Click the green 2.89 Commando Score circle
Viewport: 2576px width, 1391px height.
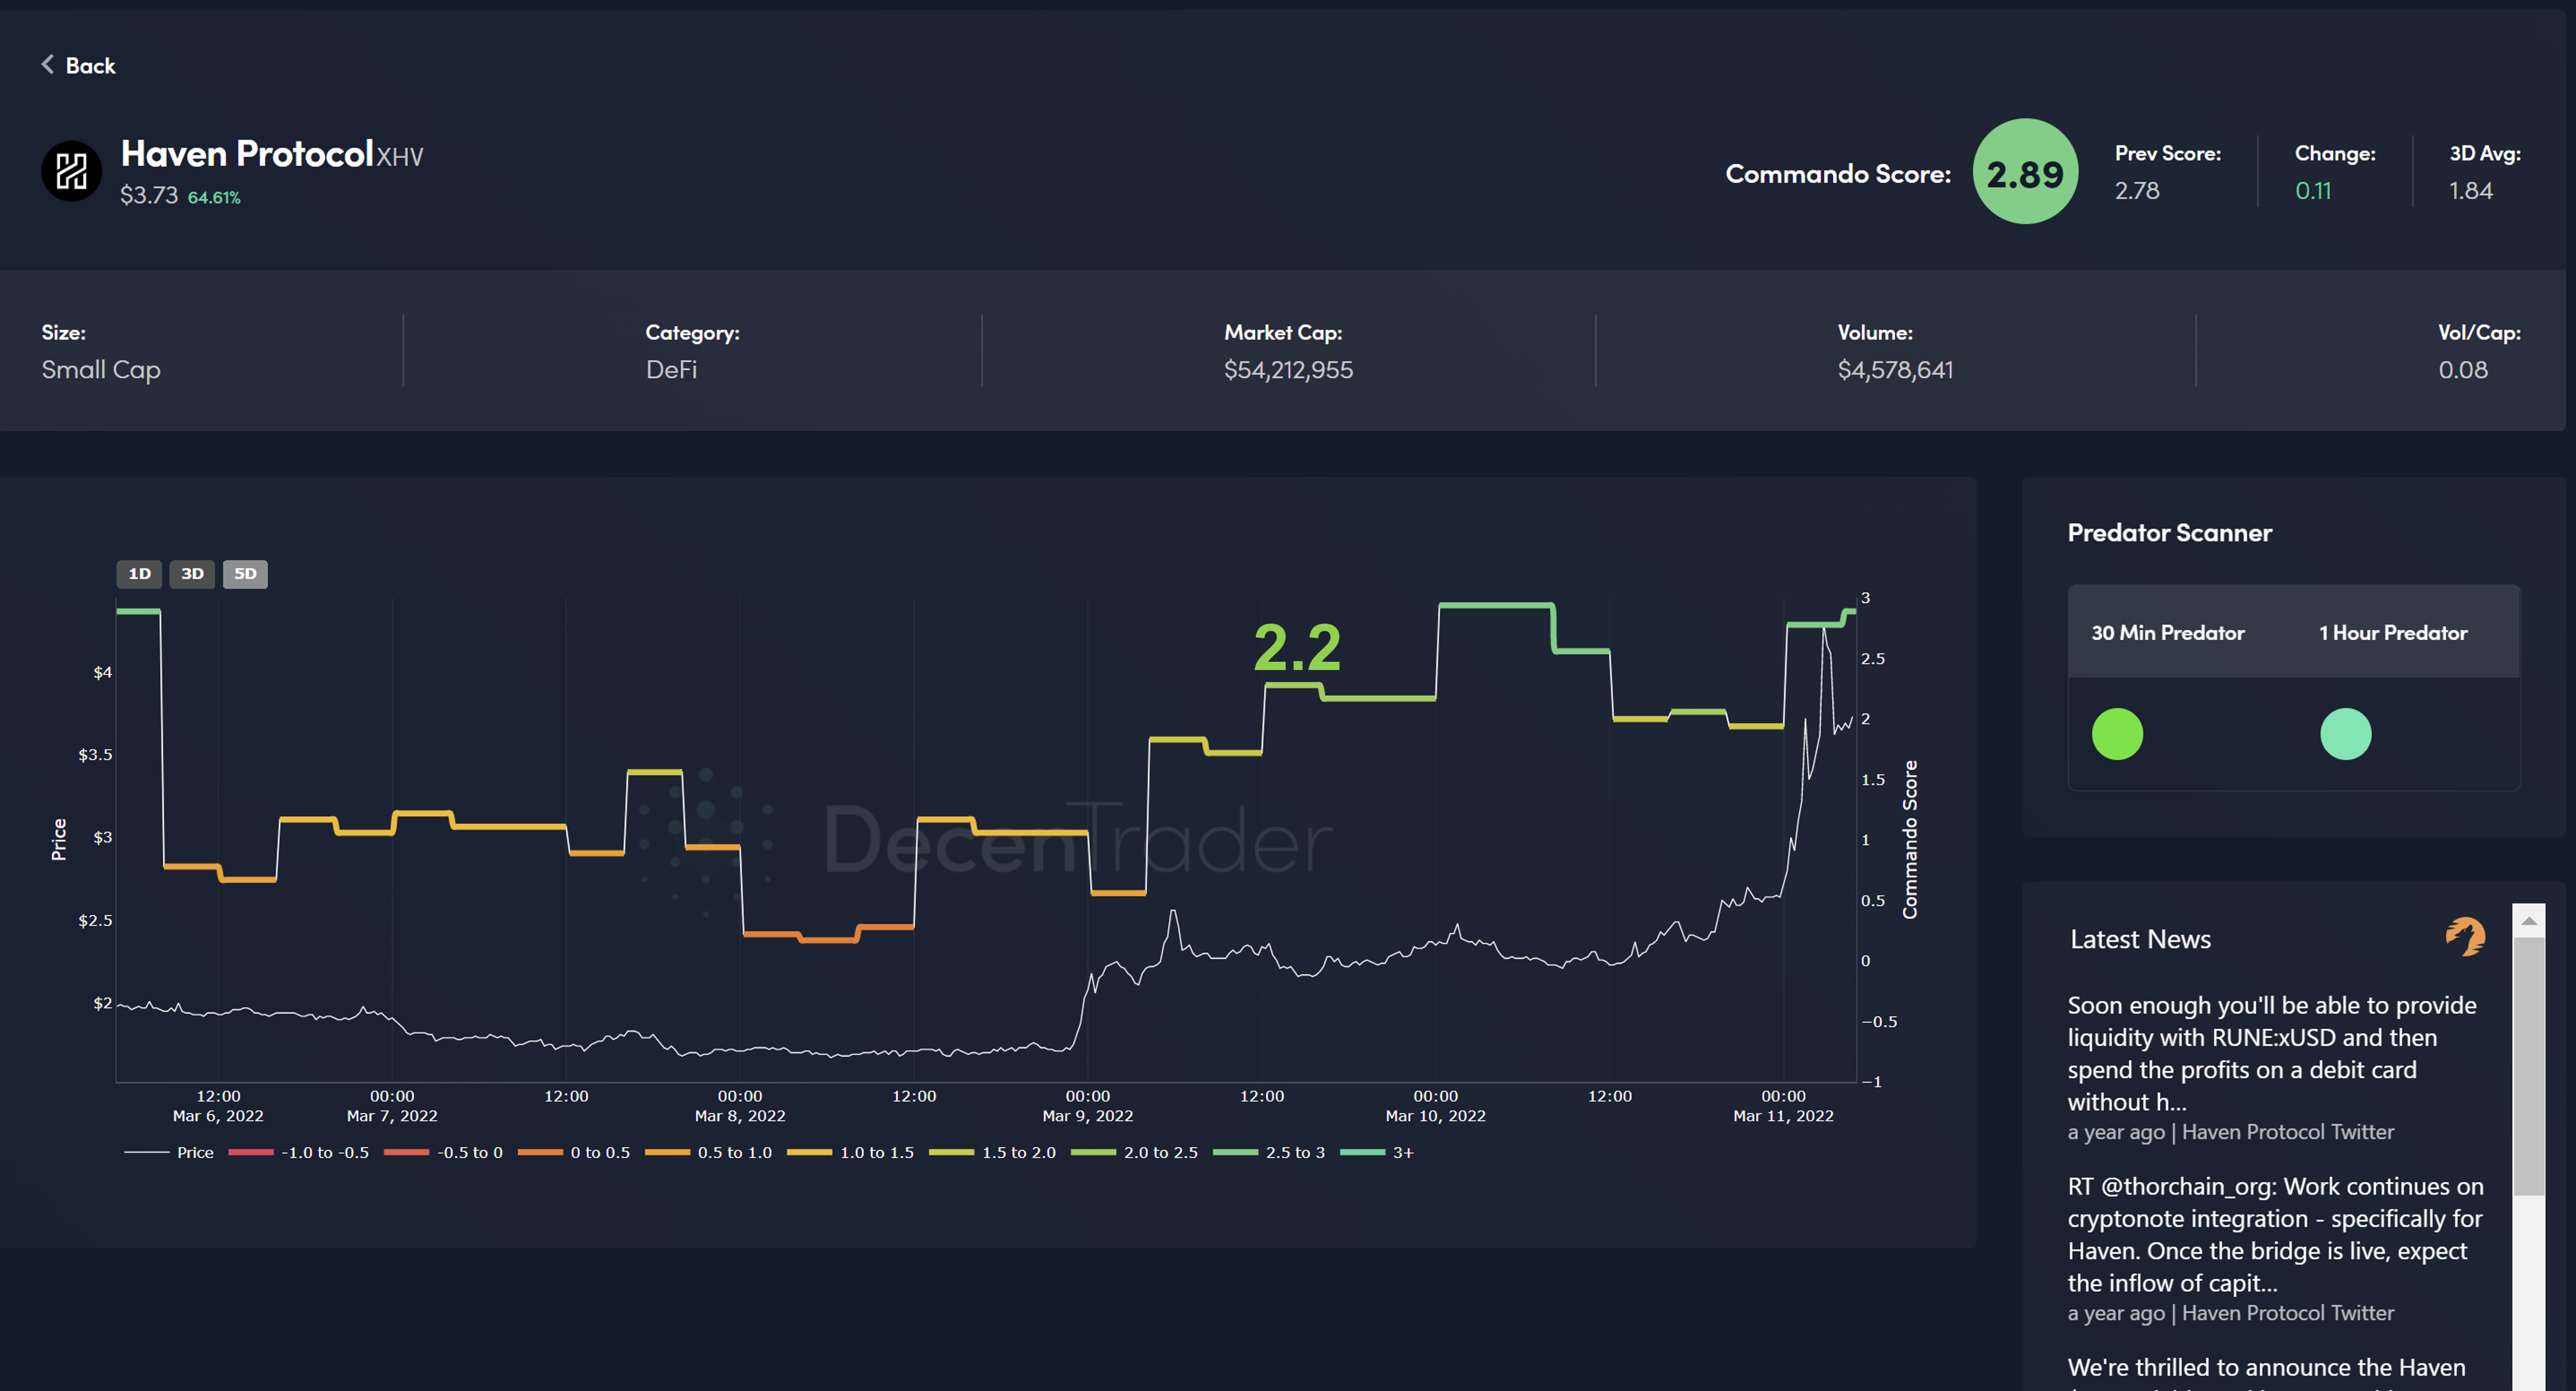coord(2024,173)
